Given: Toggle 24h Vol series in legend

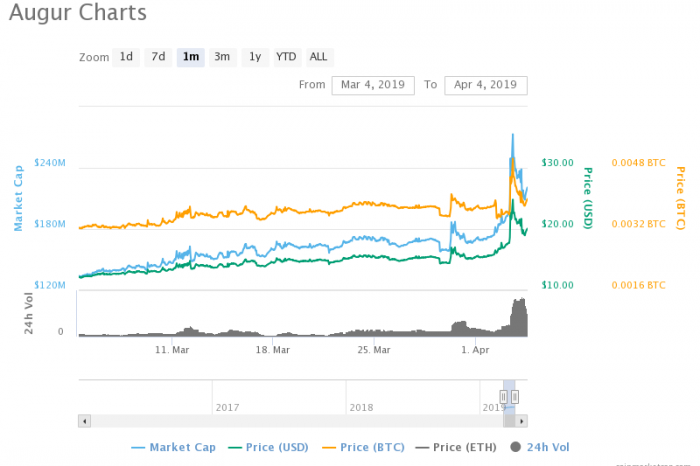Looking at the screenshot, I should coord(540,447).
